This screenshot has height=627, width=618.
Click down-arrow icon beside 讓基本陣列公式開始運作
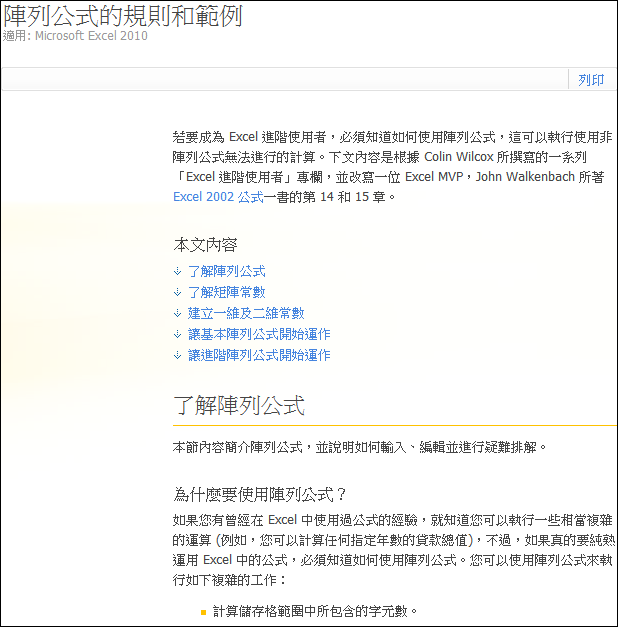tap(178, 334)
